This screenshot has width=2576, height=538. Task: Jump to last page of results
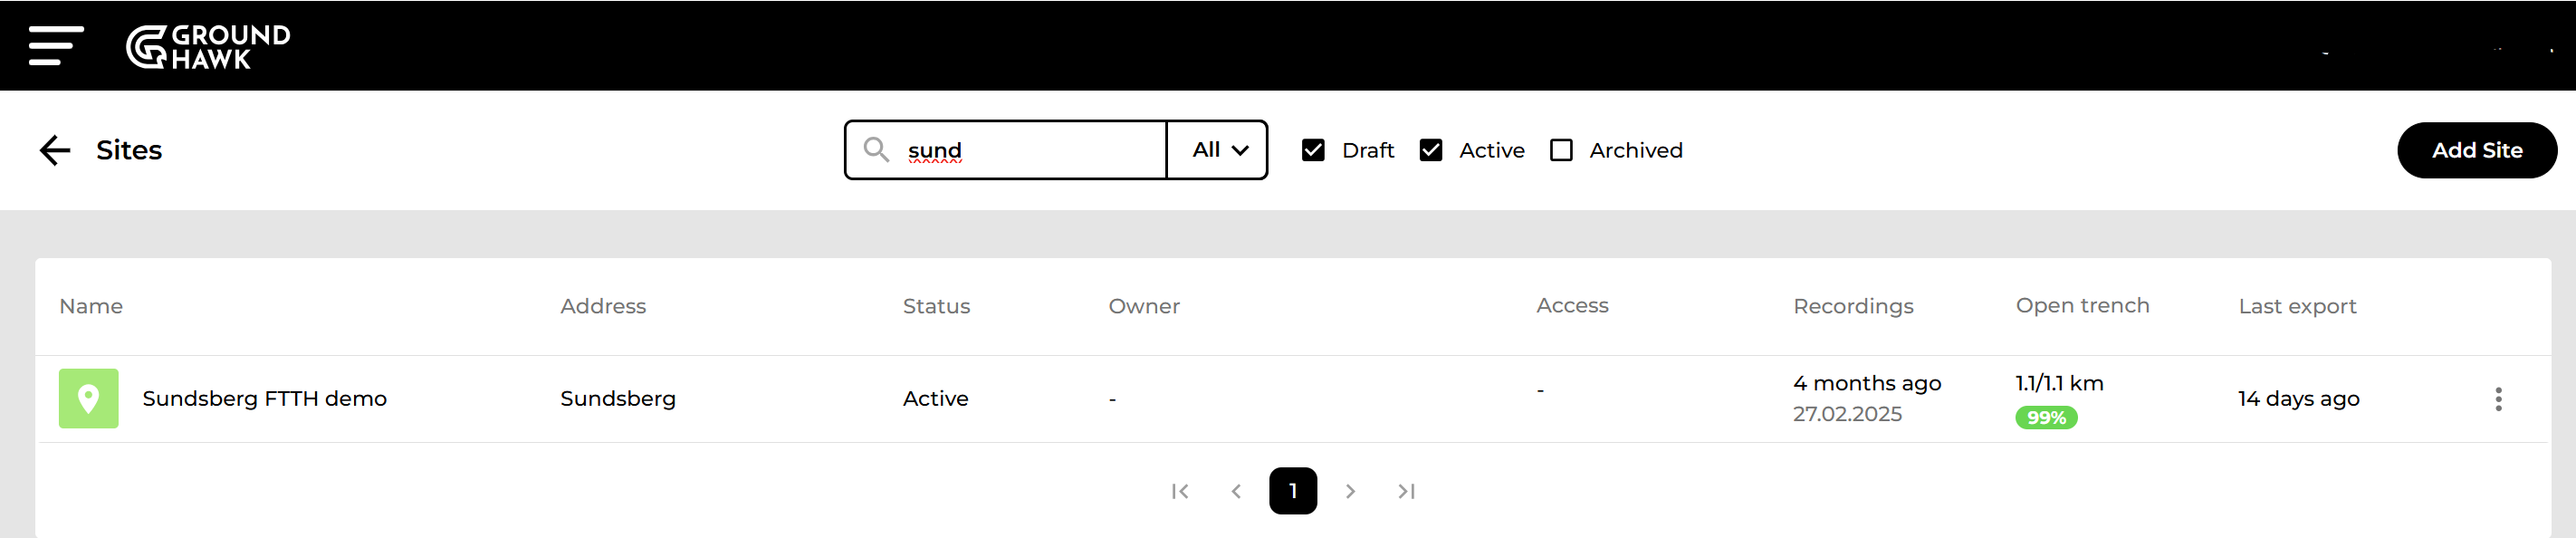(1406, 491)
